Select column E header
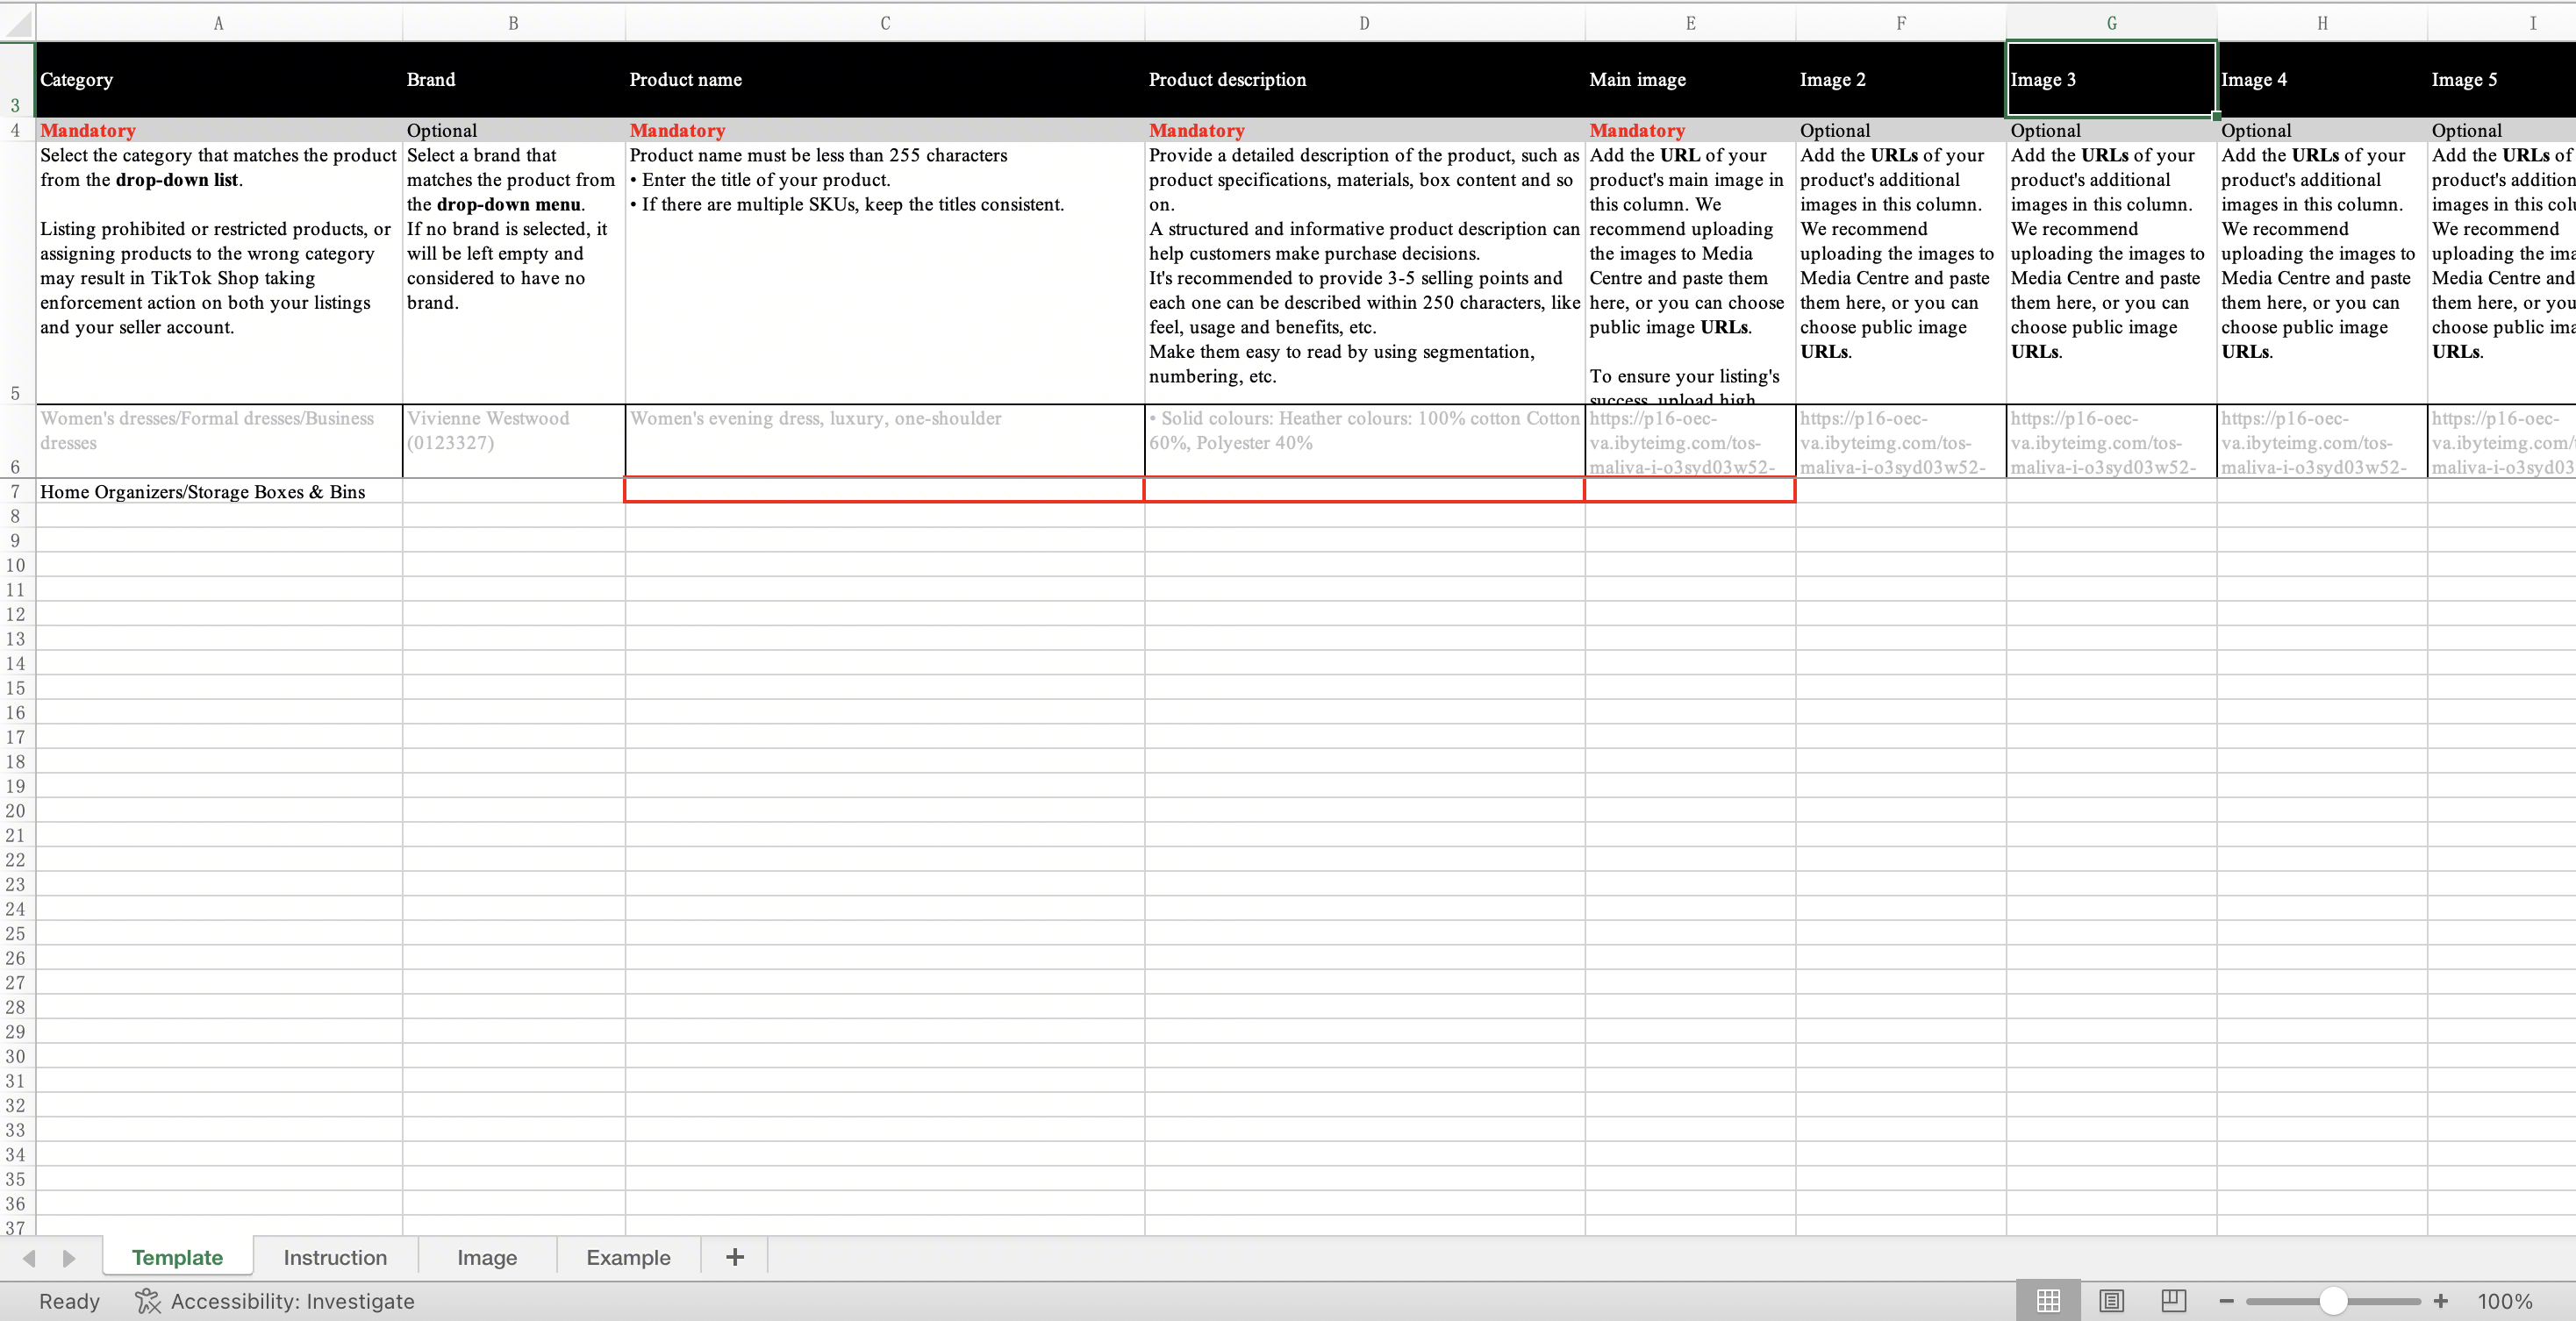This screenshot has height=1321, width=2576. [x=1690, y=23]
